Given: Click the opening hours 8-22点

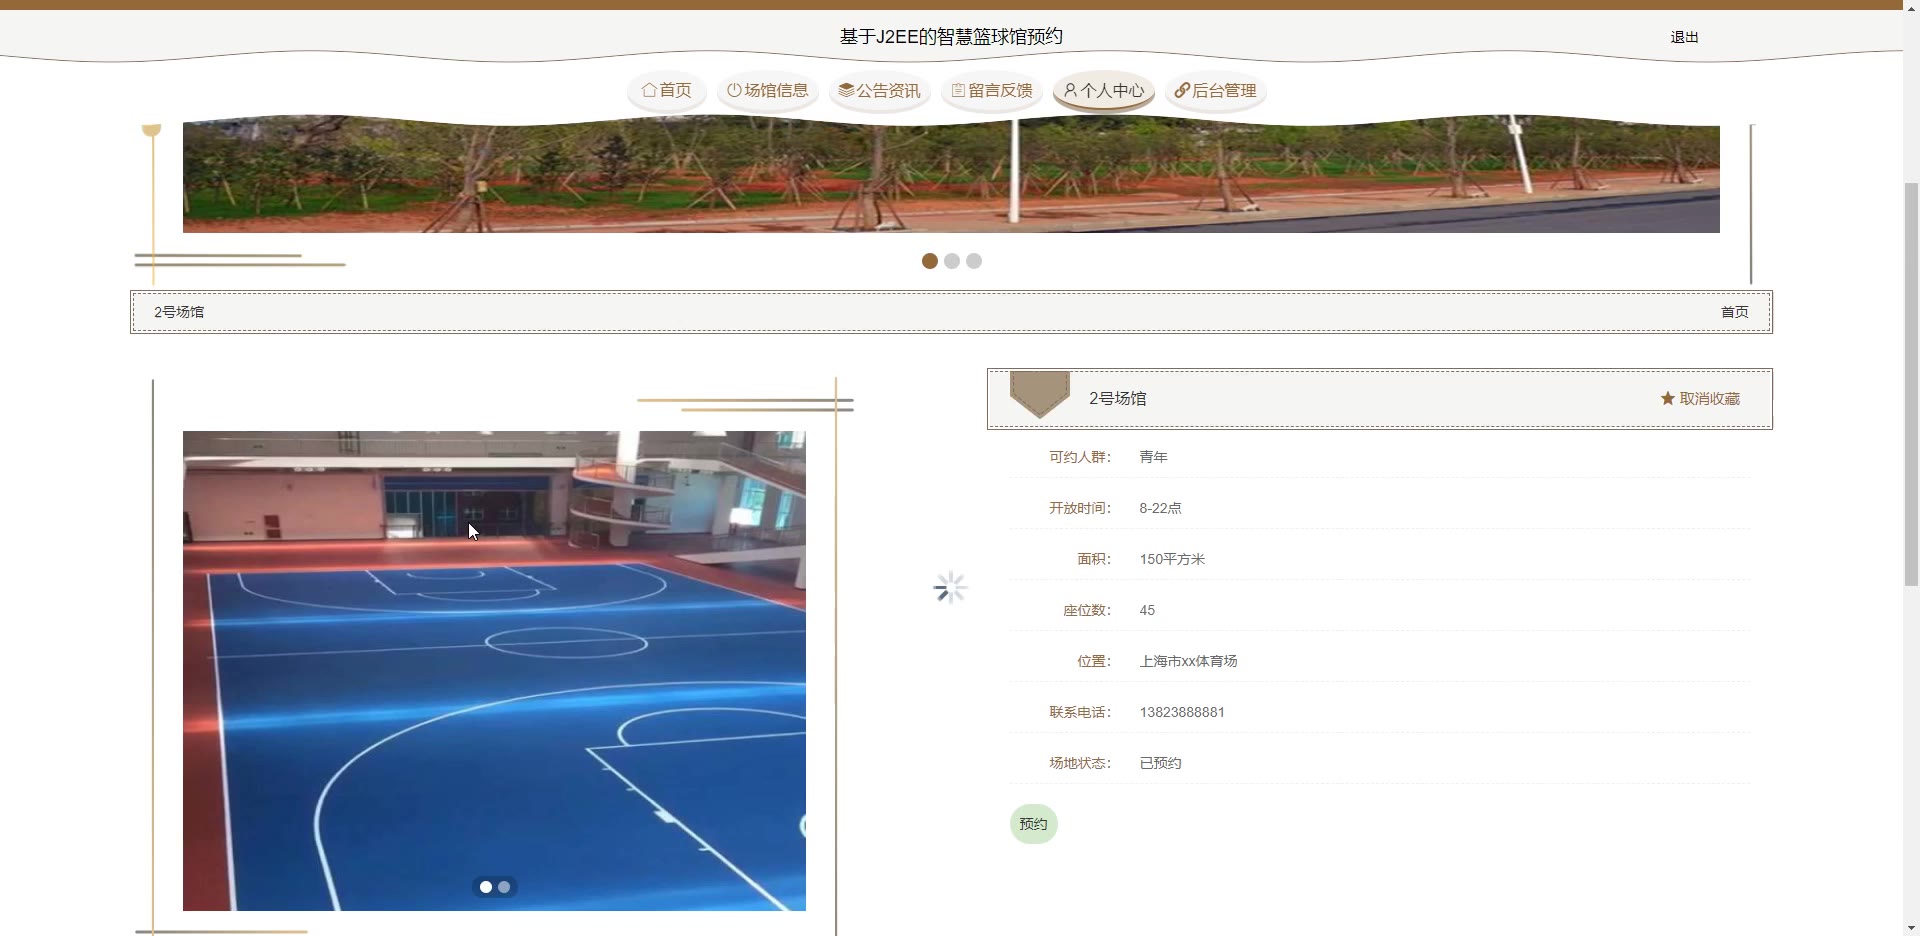Looking at the screenshot, I should [1160, 508].
